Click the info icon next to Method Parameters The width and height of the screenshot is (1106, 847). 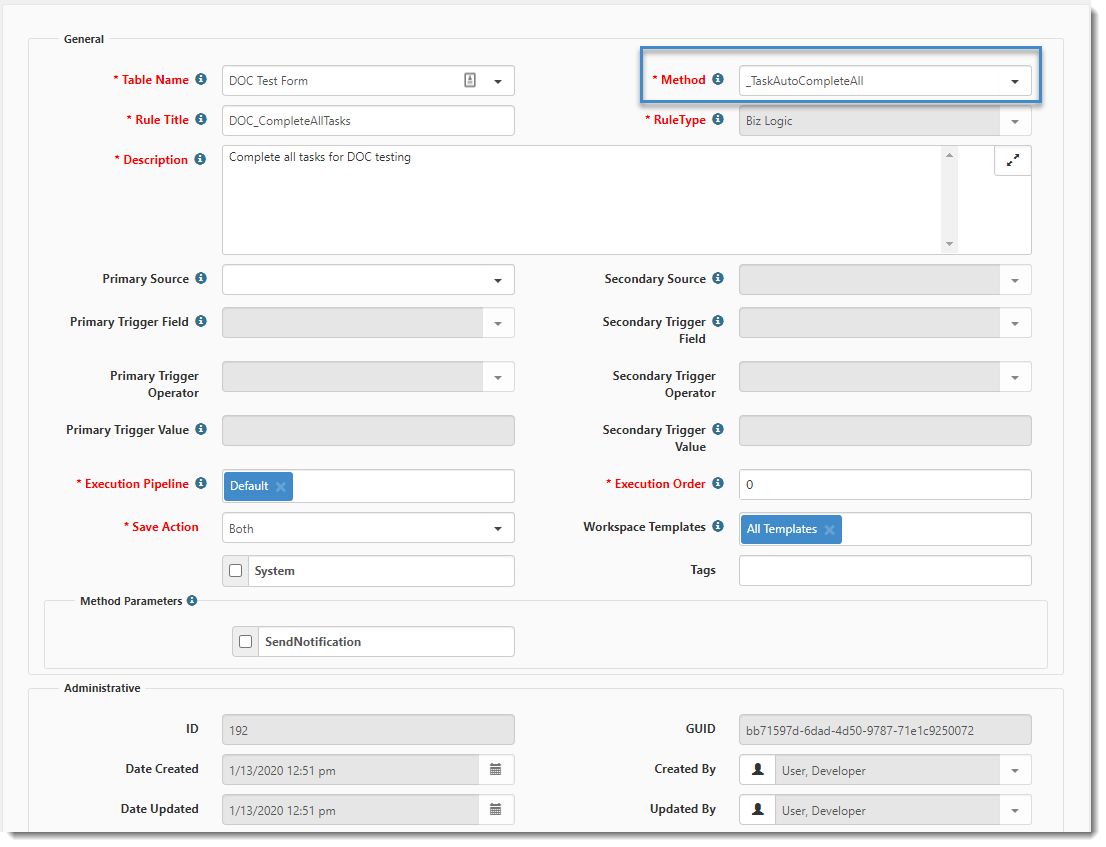click(192, 601)
